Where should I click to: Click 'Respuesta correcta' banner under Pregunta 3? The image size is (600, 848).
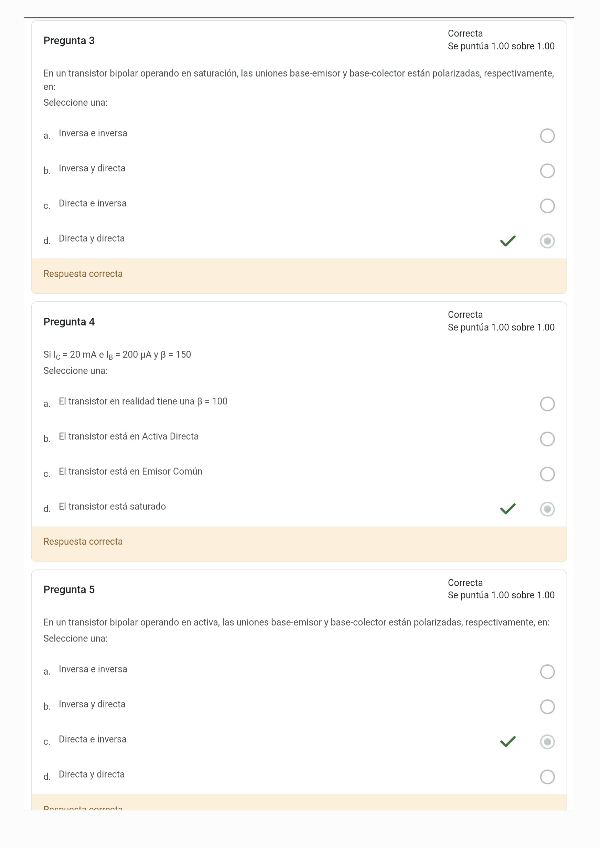point(83,274)
